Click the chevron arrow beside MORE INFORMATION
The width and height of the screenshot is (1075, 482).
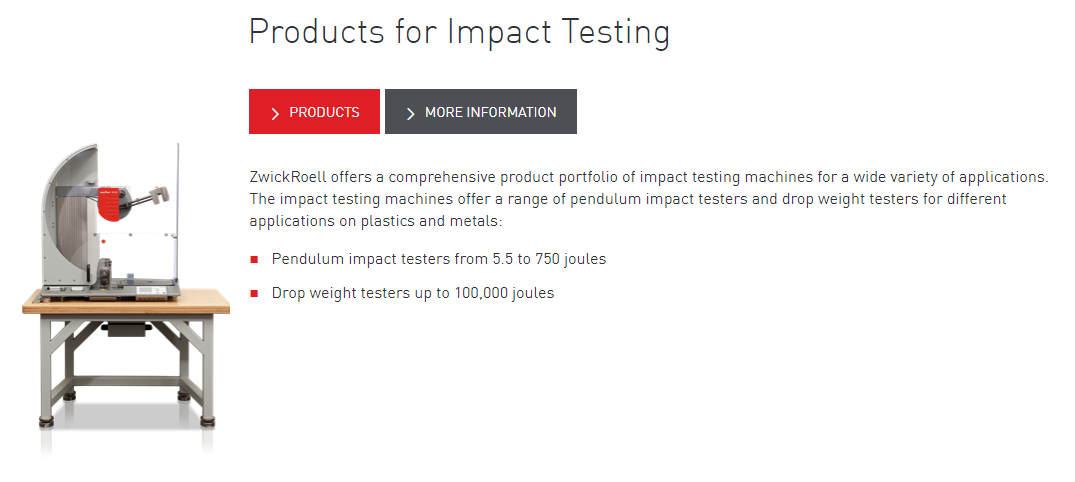click(410, 113)
